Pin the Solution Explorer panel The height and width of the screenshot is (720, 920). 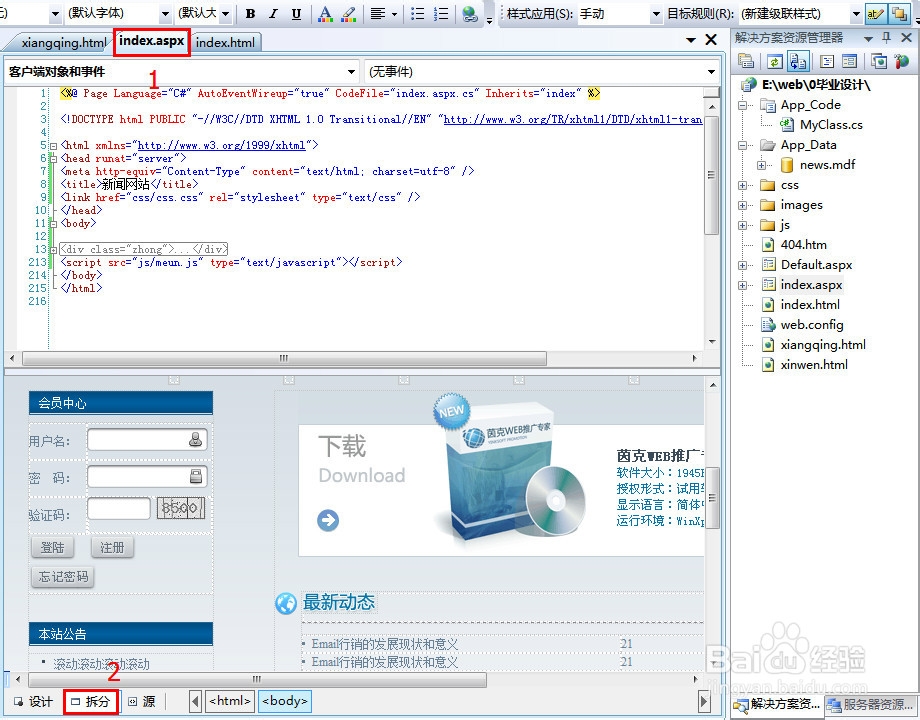tap(887, 38)
